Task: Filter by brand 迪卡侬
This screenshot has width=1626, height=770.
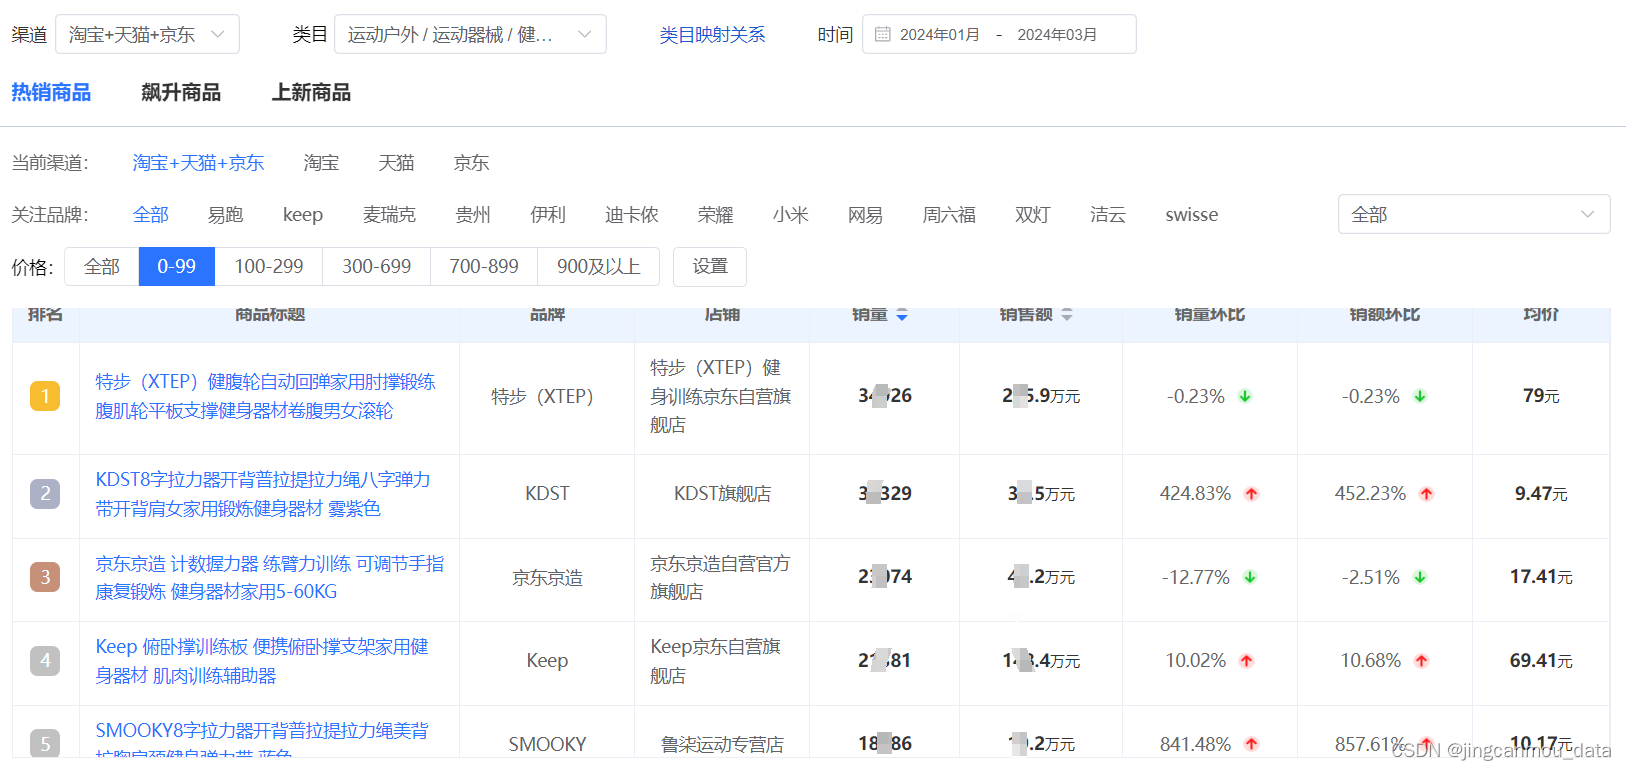Action: (x=632, y=215)
